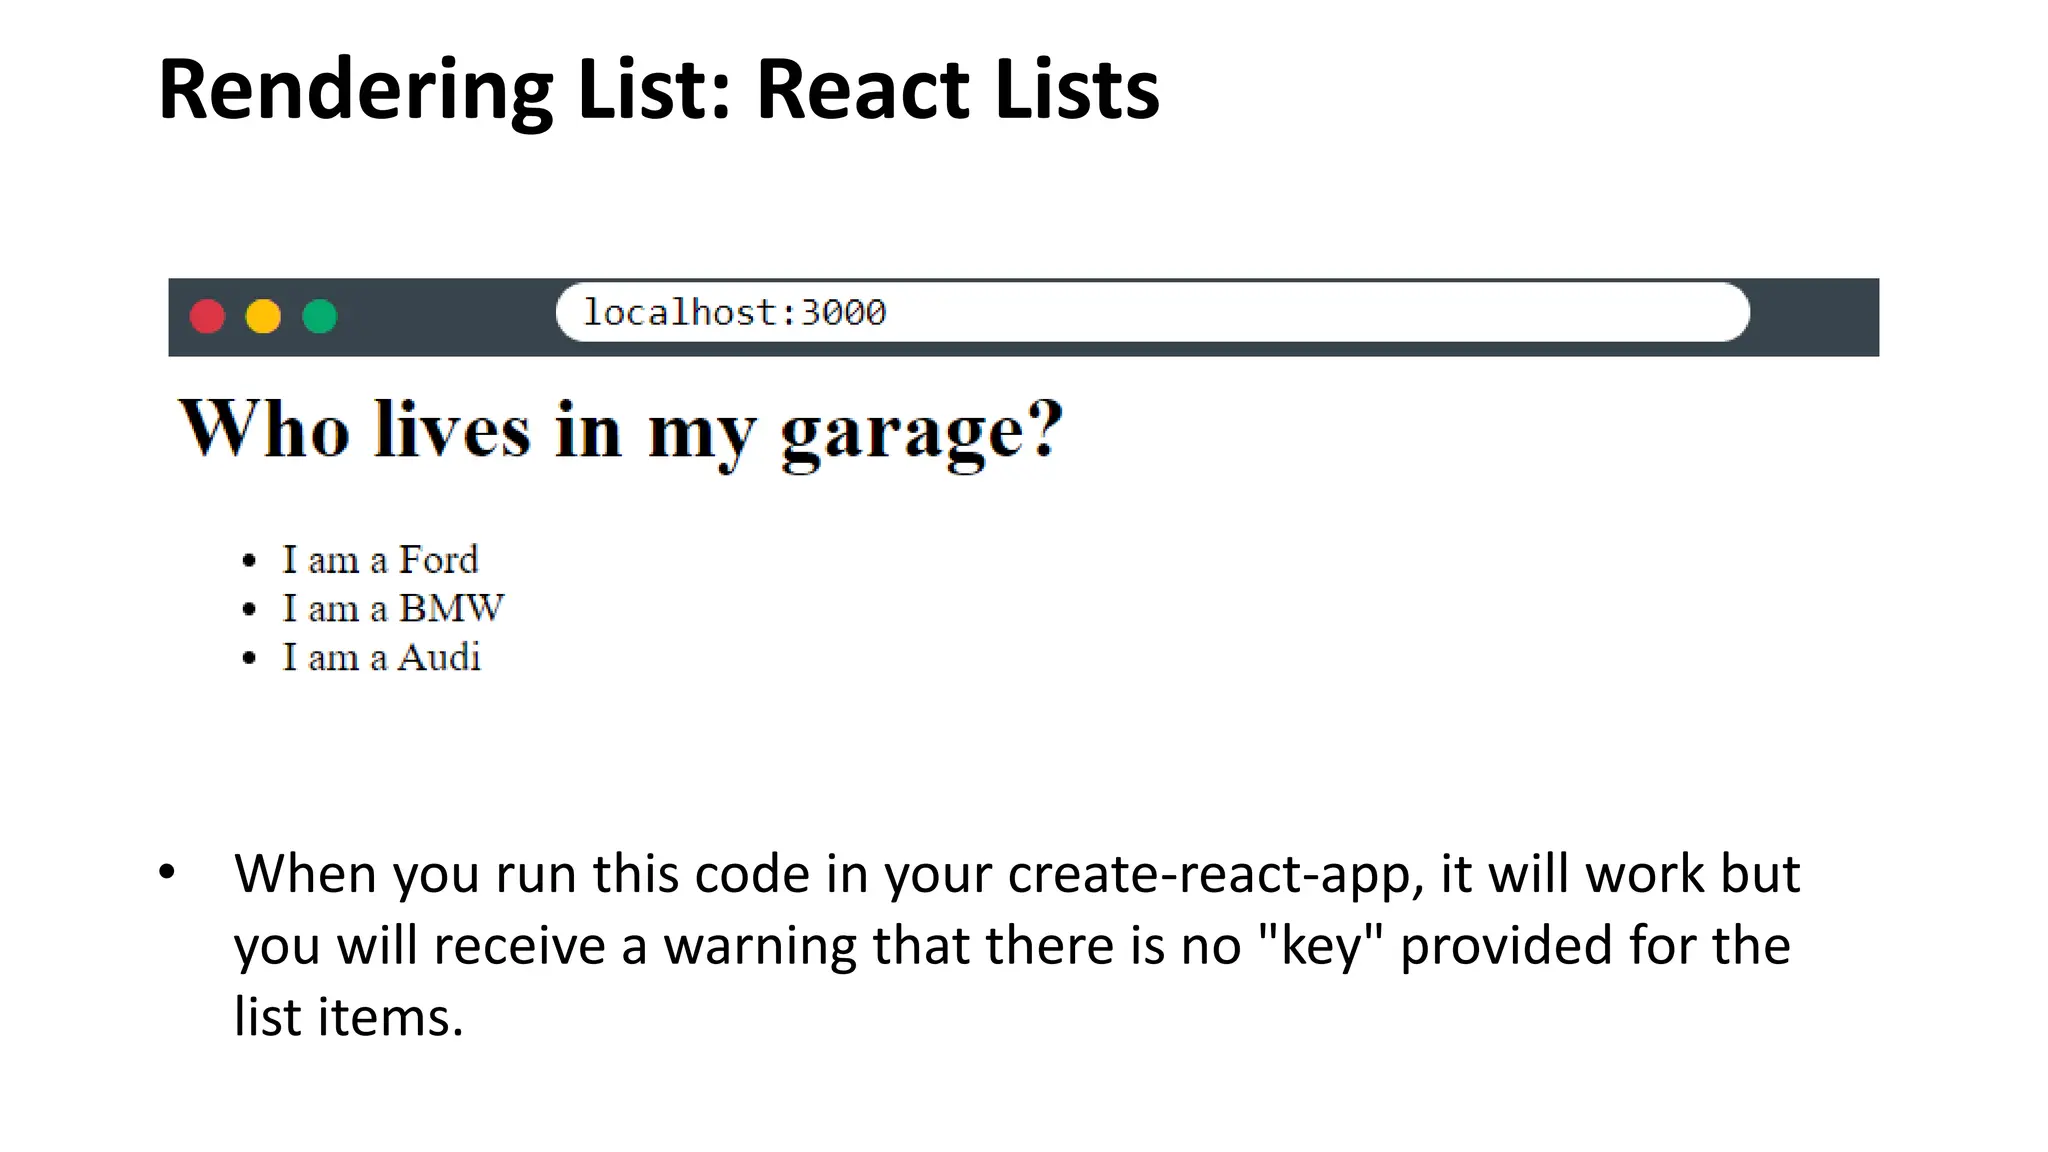2048x1152 pixels.
Task: Select the list item 'I am a Audi'
Action: click(381, 657)
